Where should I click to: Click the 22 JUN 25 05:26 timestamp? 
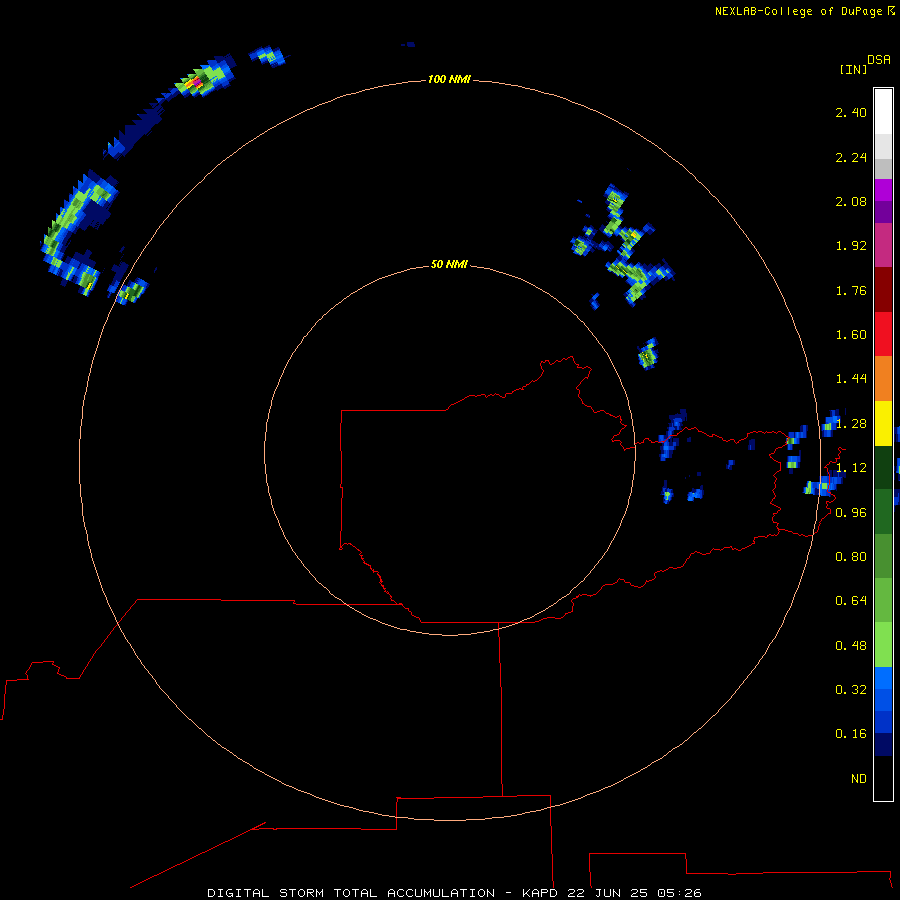[x=634, y=893]
